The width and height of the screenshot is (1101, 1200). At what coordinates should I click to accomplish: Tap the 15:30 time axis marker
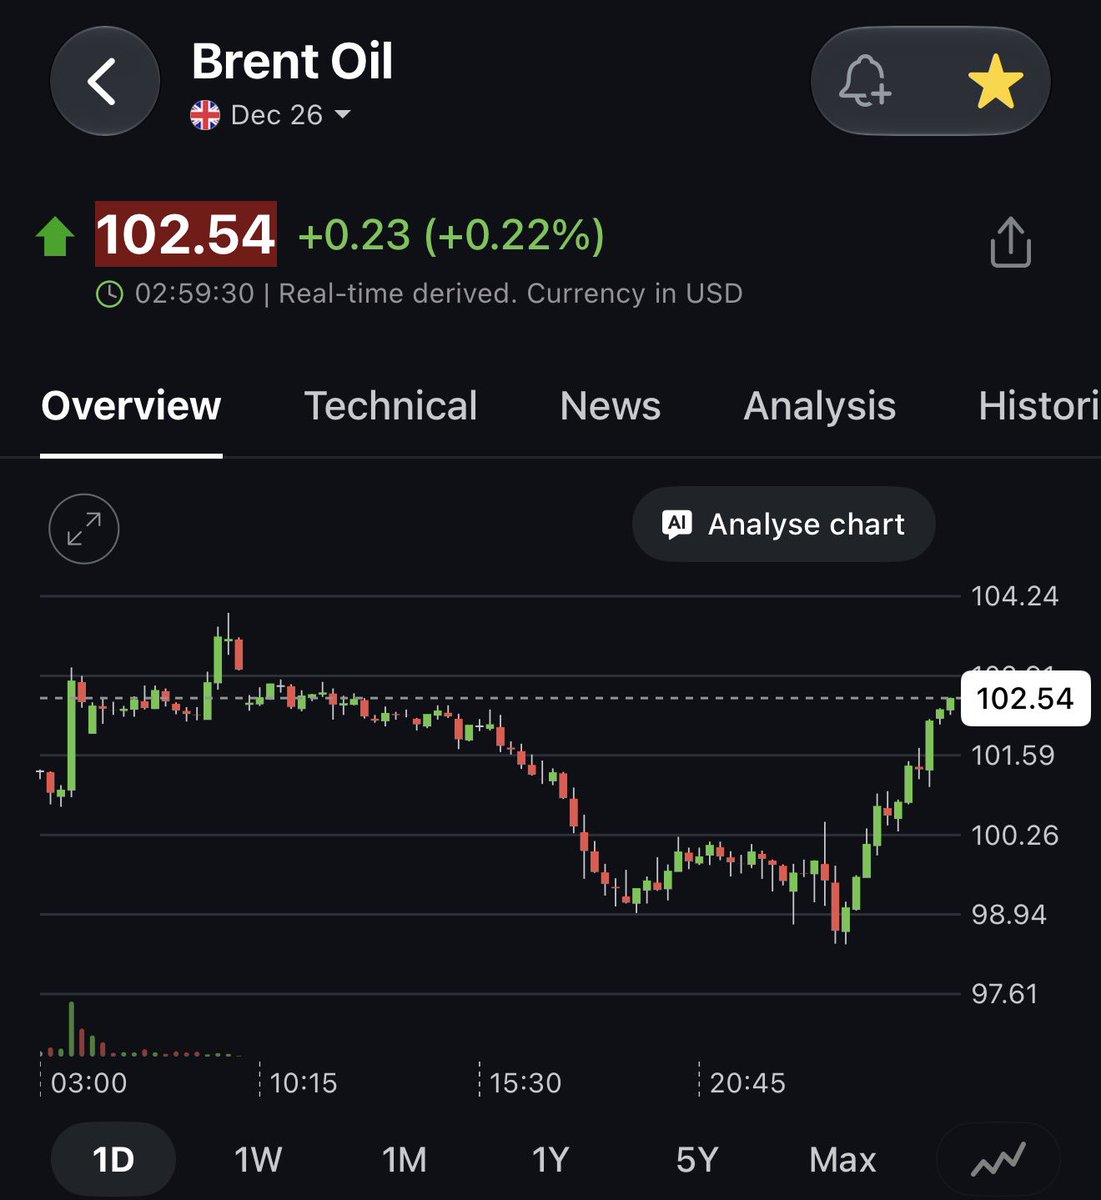click(525, 1083)
